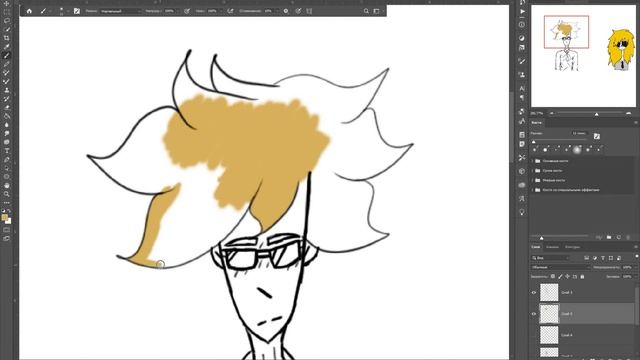
Task: Open the Layers panel flyout menu
Action: (x=636, y=247)
